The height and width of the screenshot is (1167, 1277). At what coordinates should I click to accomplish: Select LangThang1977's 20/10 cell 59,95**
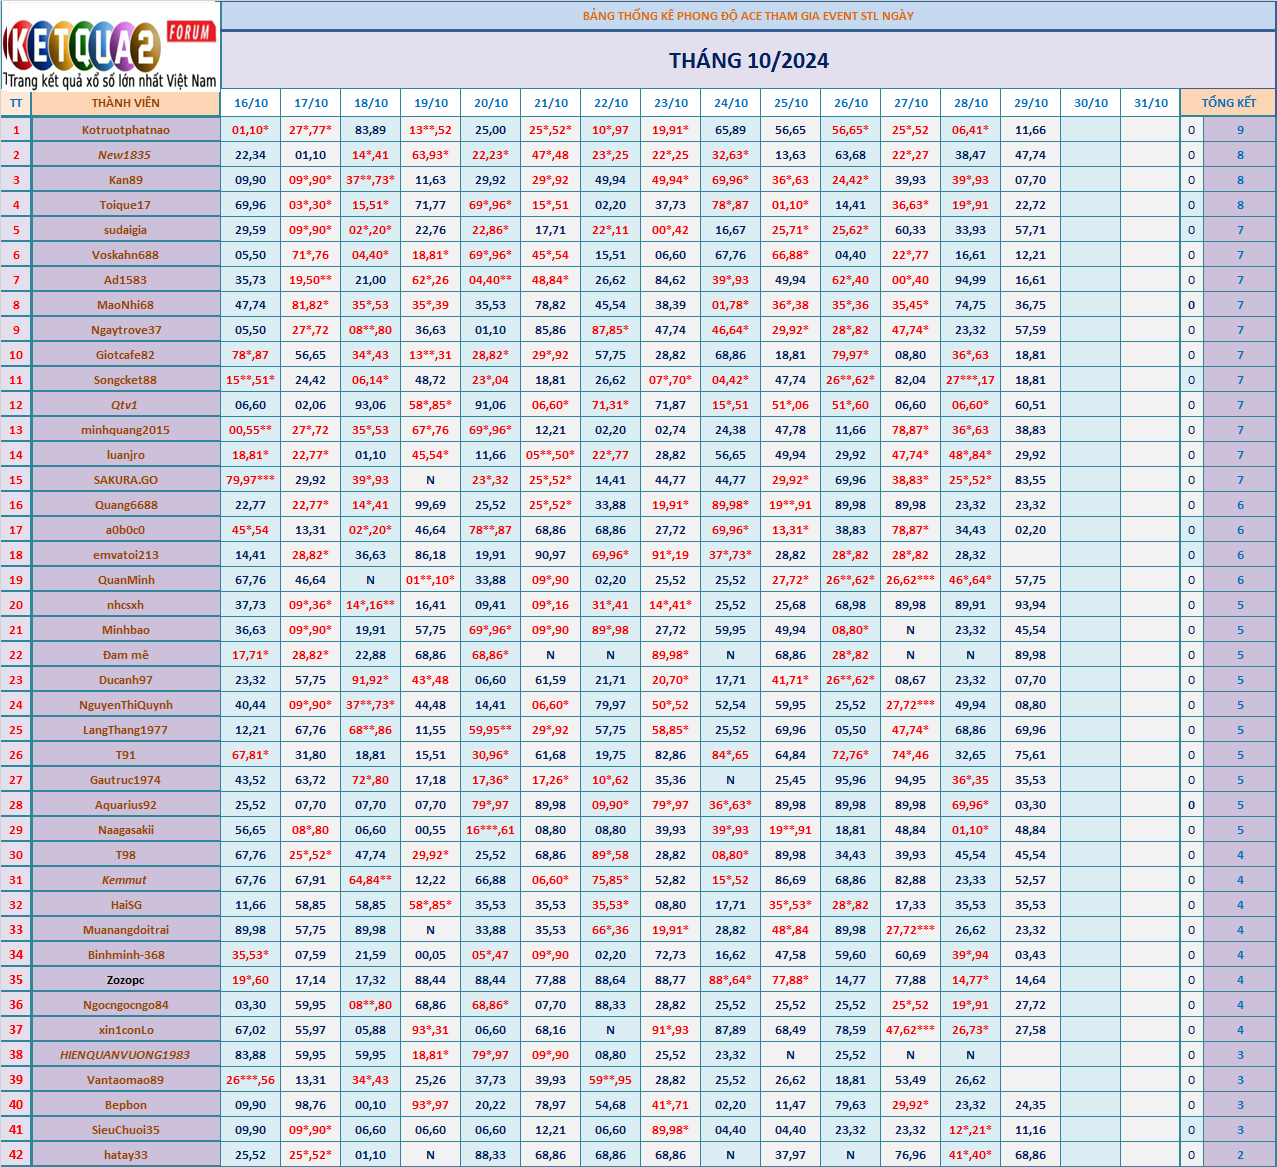[491, 730]
